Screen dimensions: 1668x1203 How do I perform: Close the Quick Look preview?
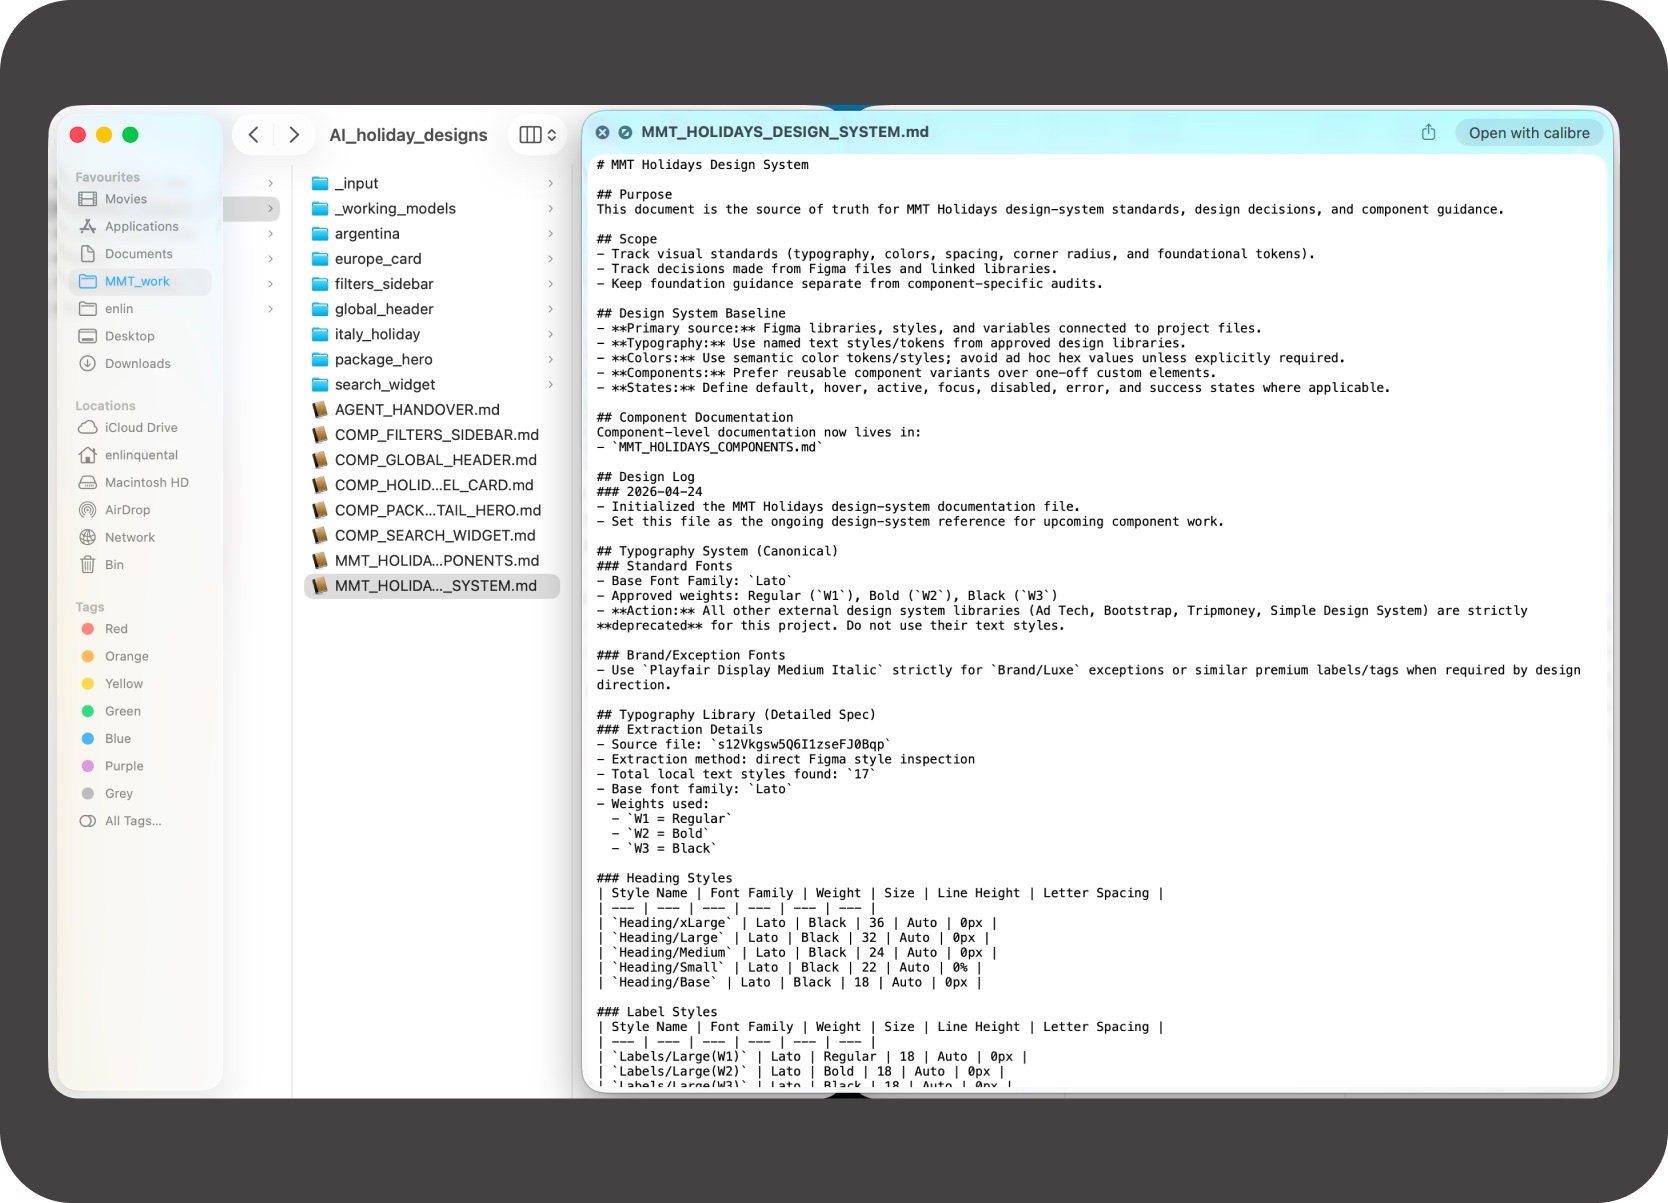pyautogui.click(x=602, y=132)
